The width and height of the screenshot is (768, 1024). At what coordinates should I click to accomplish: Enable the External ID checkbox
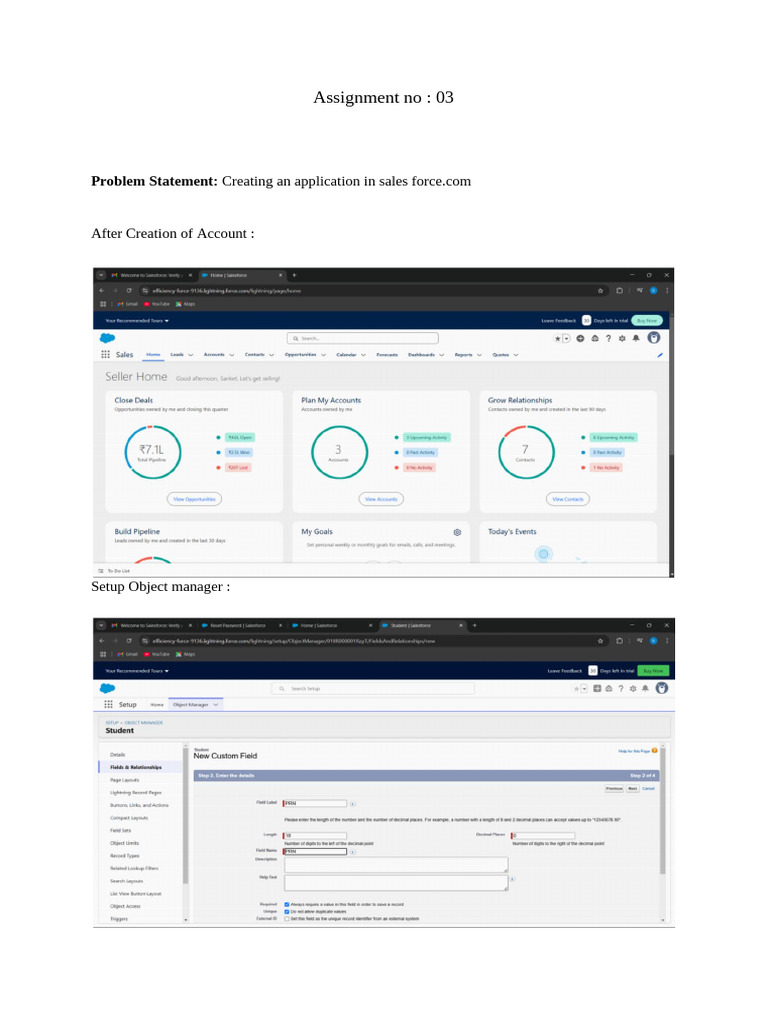(x=287, y=918)
